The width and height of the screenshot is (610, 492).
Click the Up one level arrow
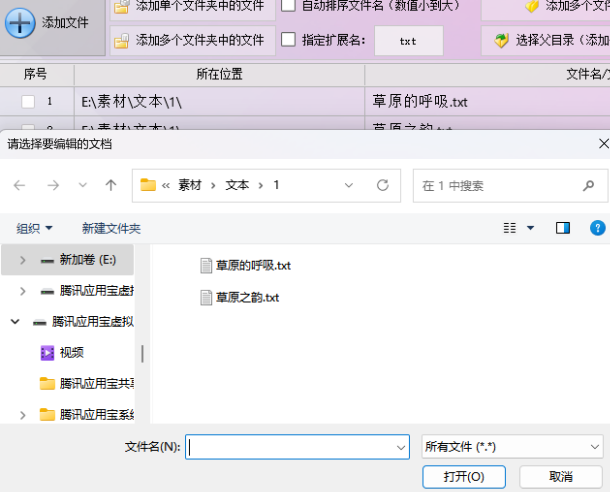111,185
